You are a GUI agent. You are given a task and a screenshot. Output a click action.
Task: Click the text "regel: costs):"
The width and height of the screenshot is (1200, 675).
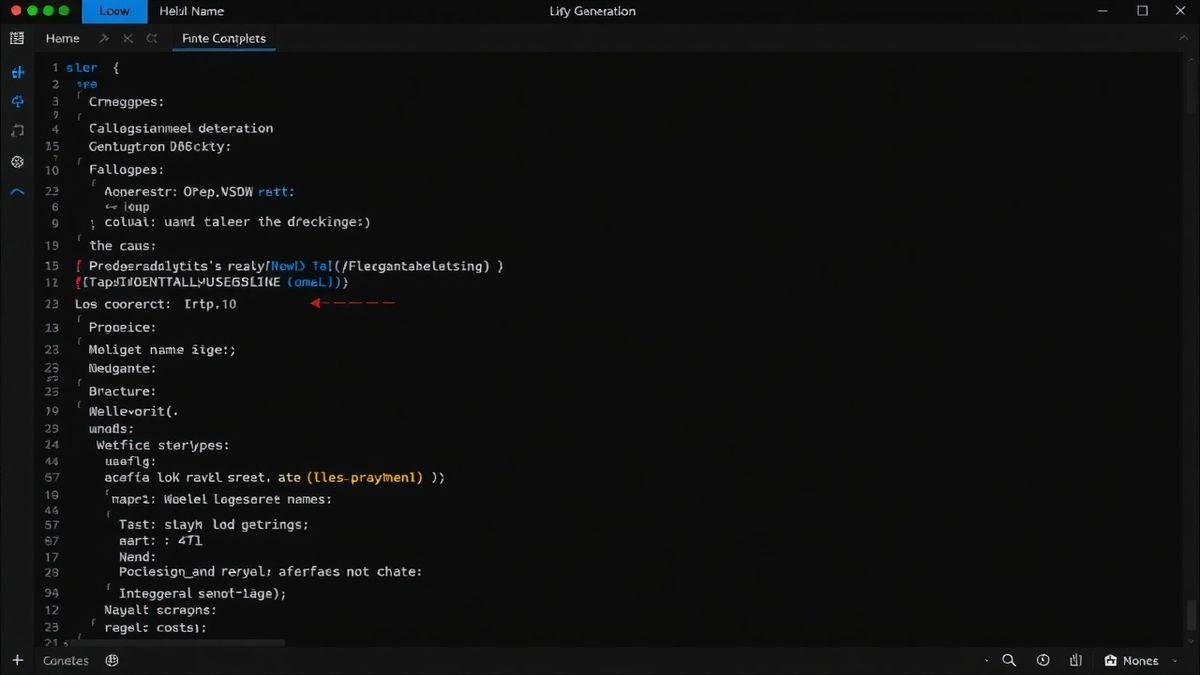[155, 628]
